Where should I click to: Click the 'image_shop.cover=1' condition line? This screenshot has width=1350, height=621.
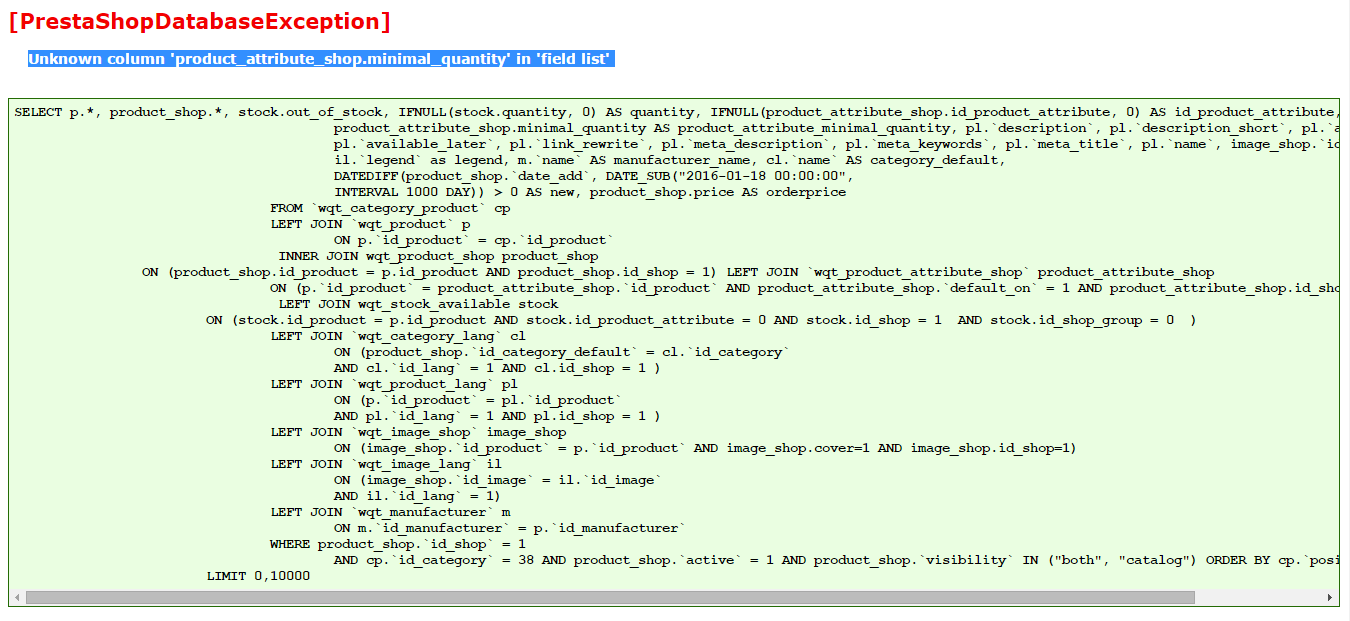tap(706, 448)
